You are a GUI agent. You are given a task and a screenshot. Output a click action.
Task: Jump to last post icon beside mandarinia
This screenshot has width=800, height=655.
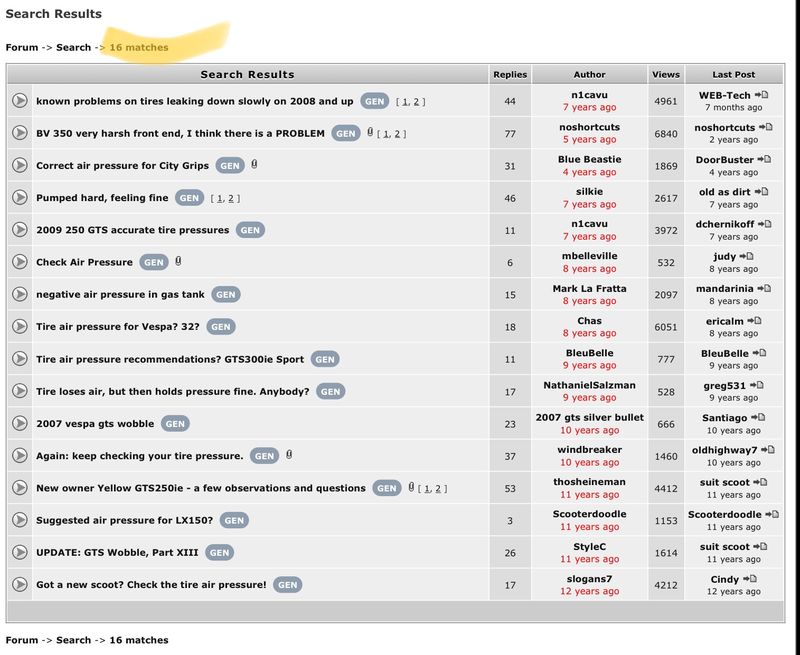(x=764, y=288)
